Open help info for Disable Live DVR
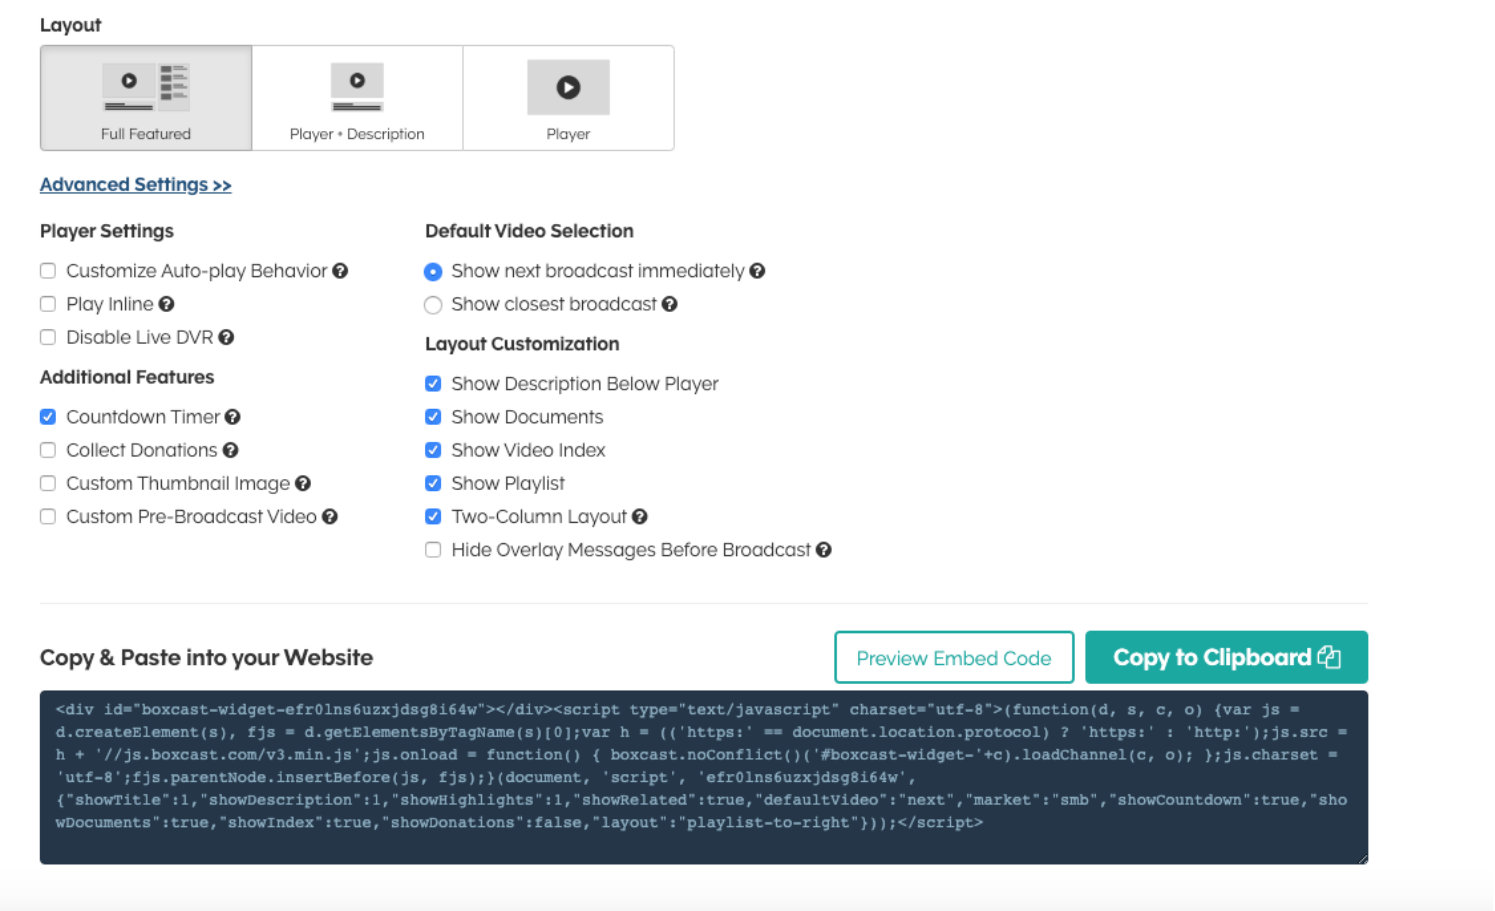The width and height of the screenshot is (1495, 911). [x=227, y=337]
